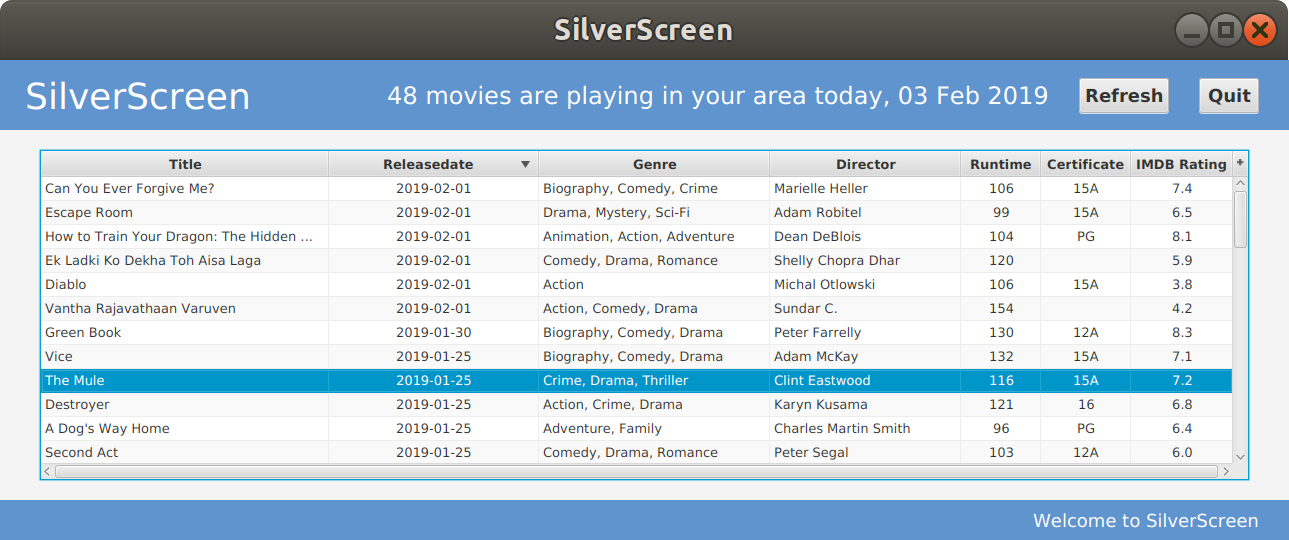
Task: Click the Refresh button
Action: tap(1124, 96)
